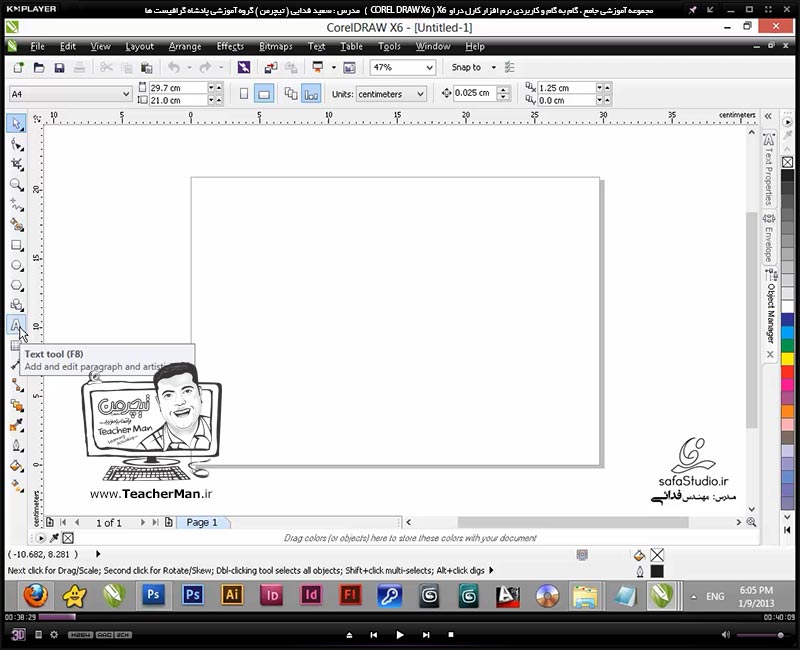Screen dimensions: 800x650
Task: Expand status bar hints arrow
Action: [x=491, y=570]
